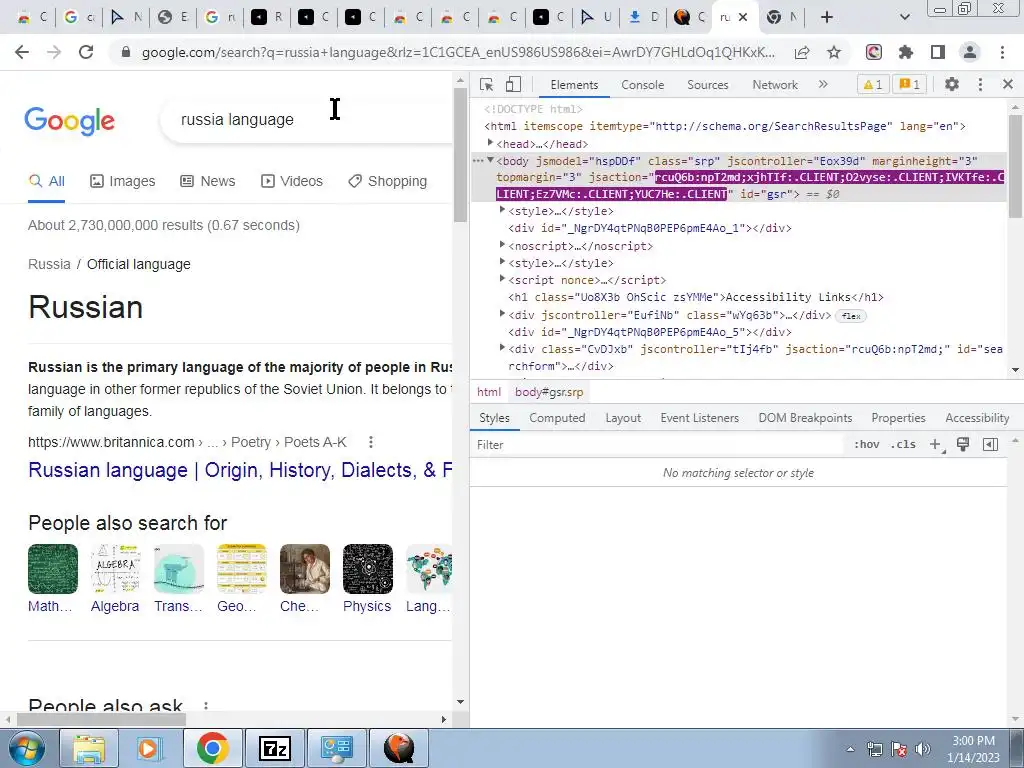This screenshot has width=1024, height=768.
Task: Expand the noscript element node
Action: (502, 245)
